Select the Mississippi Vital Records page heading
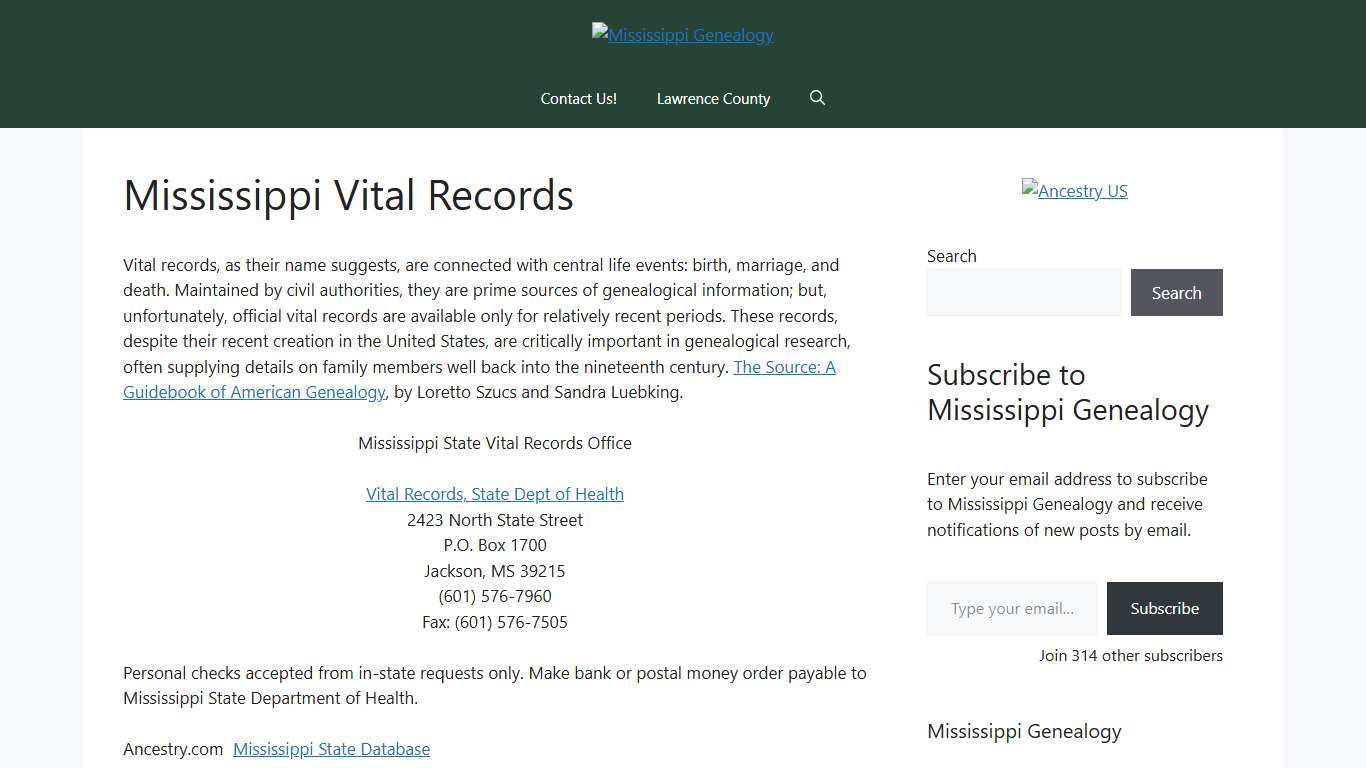 [x=348, y=195]
